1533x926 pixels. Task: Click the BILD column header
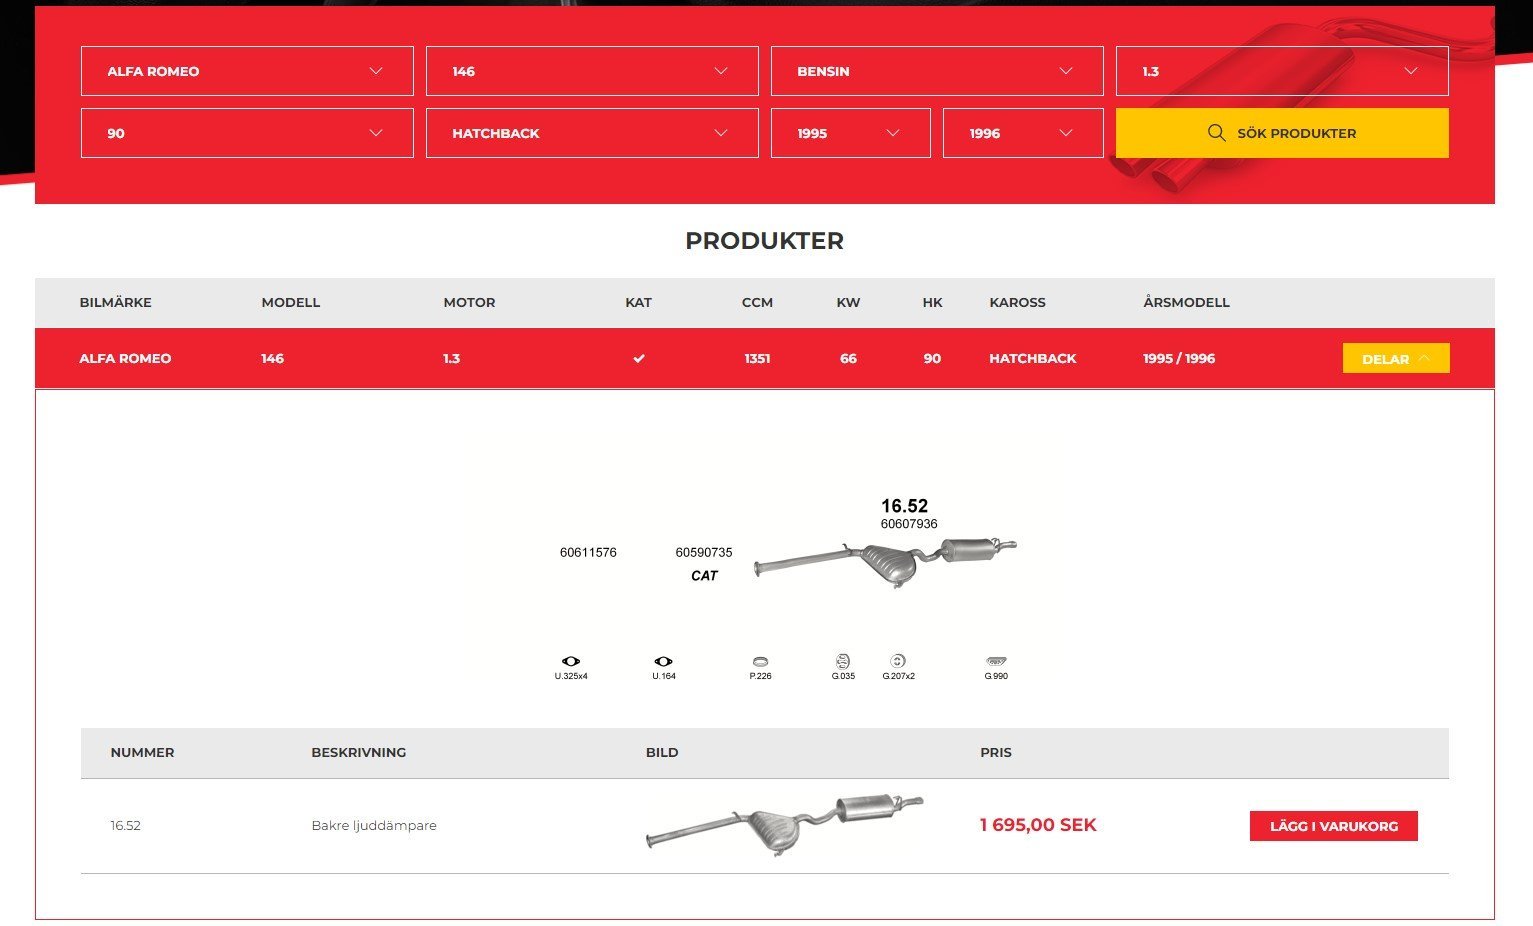pos(662,752)
